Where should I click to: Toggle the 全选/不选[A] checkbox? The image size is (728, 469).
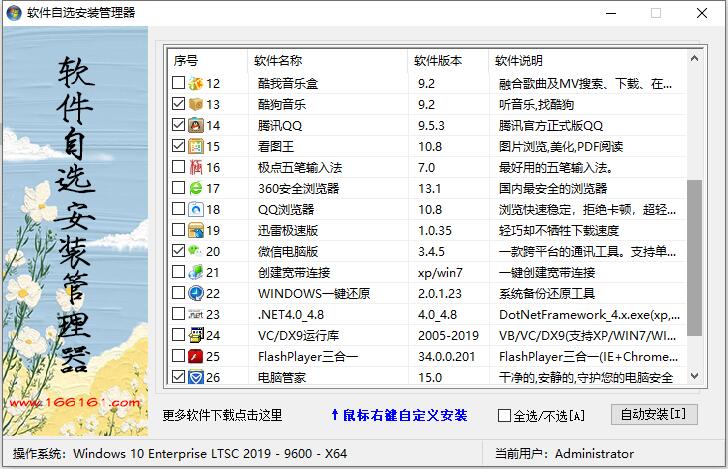[504, 416]
